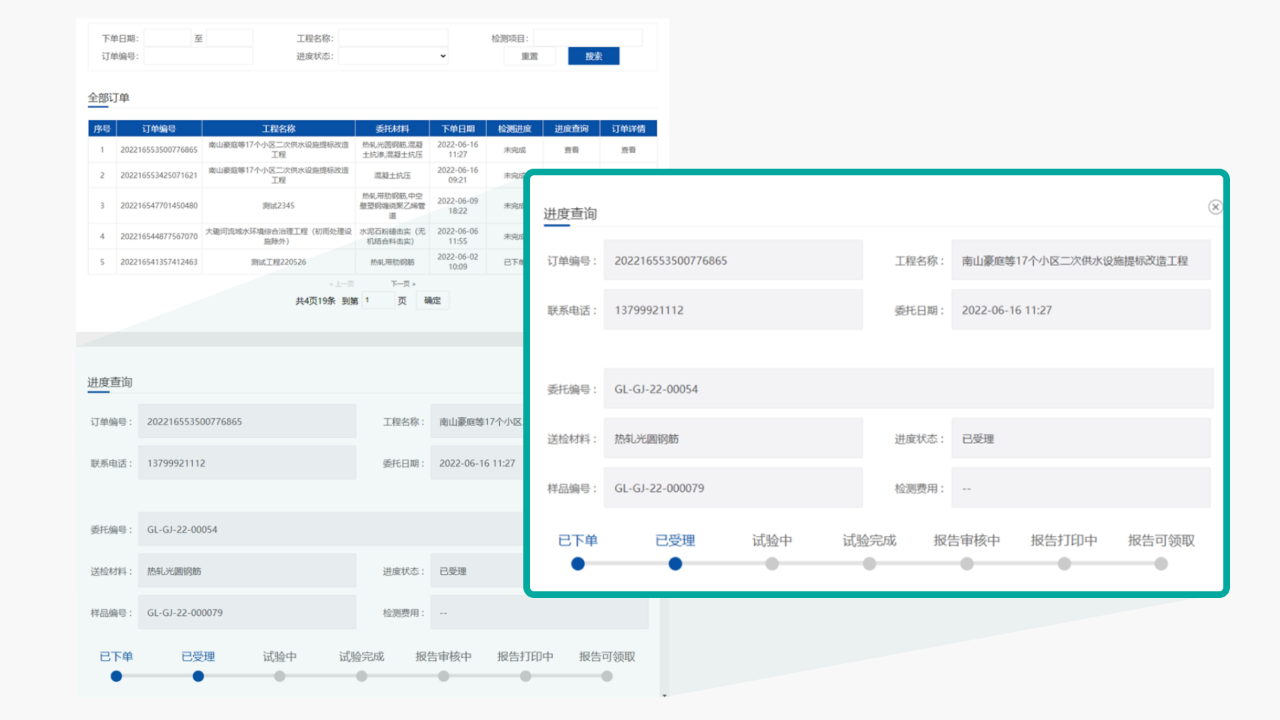
Task: Click 订单编号 value field in enlarged popup
Action: [733, 260]
